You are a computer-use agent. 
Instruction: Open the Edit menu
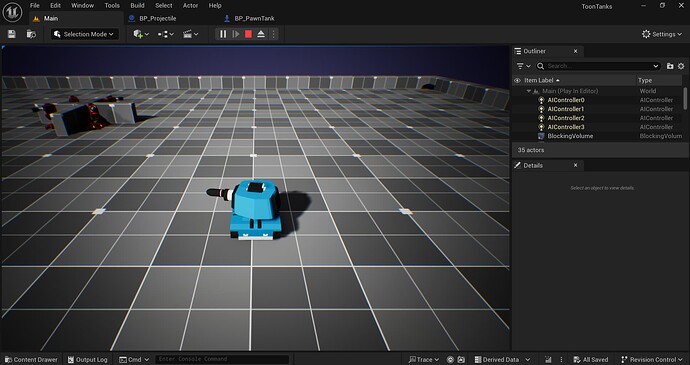(x=55, y=5)
